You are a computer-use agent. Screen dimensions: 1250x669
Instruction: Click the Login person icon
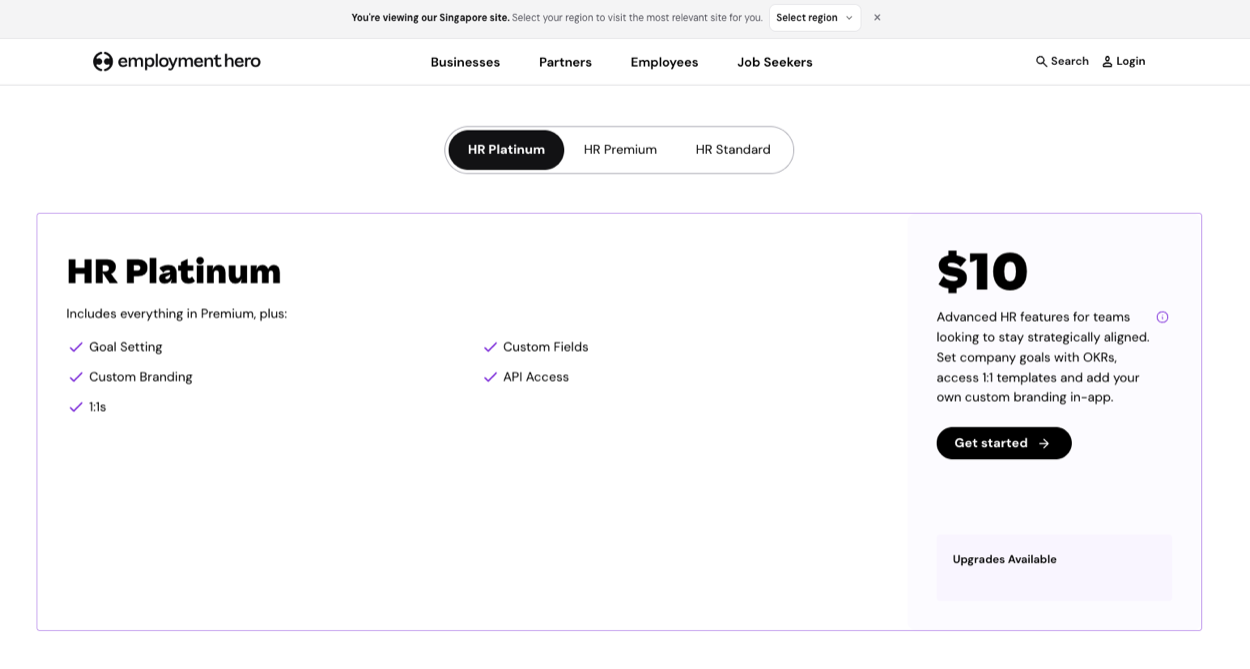point(1107,61)
